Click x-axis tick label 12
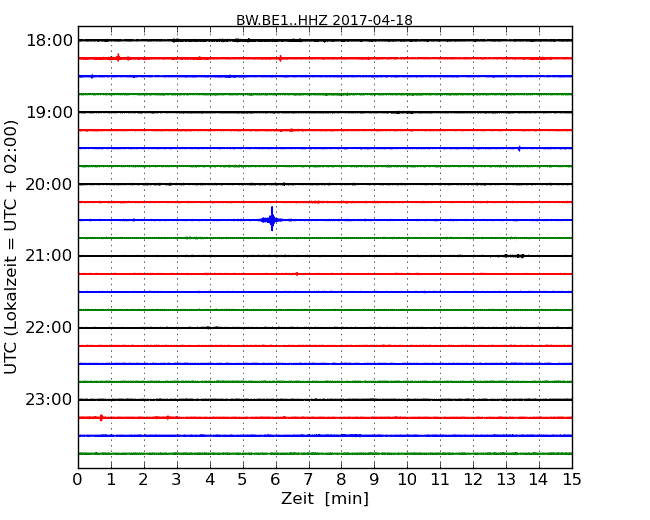Viewport: 650px width, 520px height. click(473, 480)
